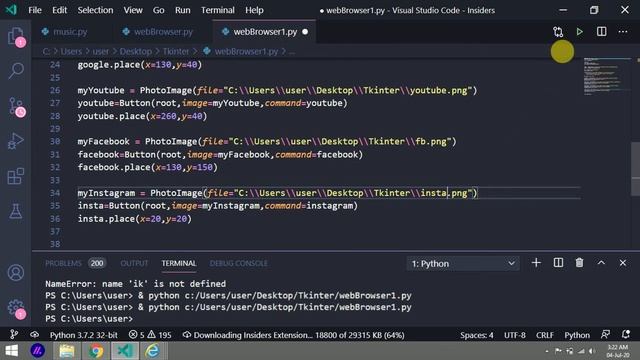640x360 pixels.
Task: Open notifications bell in the status bar
Action: (x=626, y=335)
